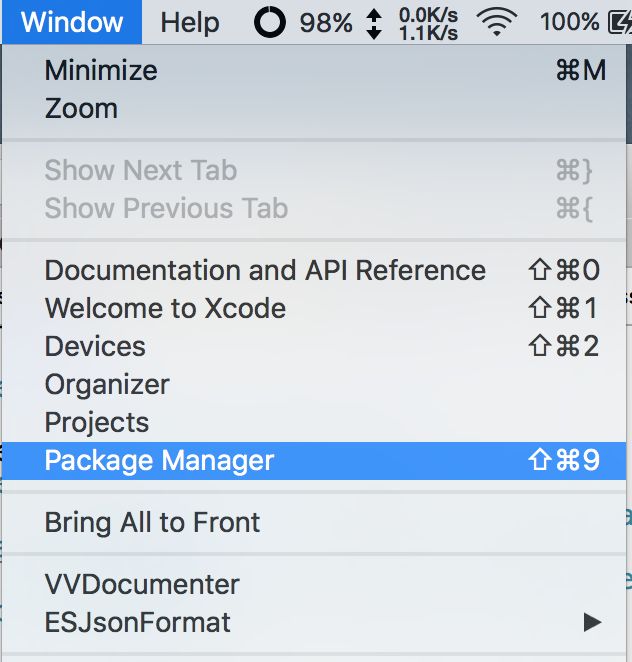Open the Wi-Fi status icon
Viewport: 632px width, 662px height.
[x=497, y=22]
